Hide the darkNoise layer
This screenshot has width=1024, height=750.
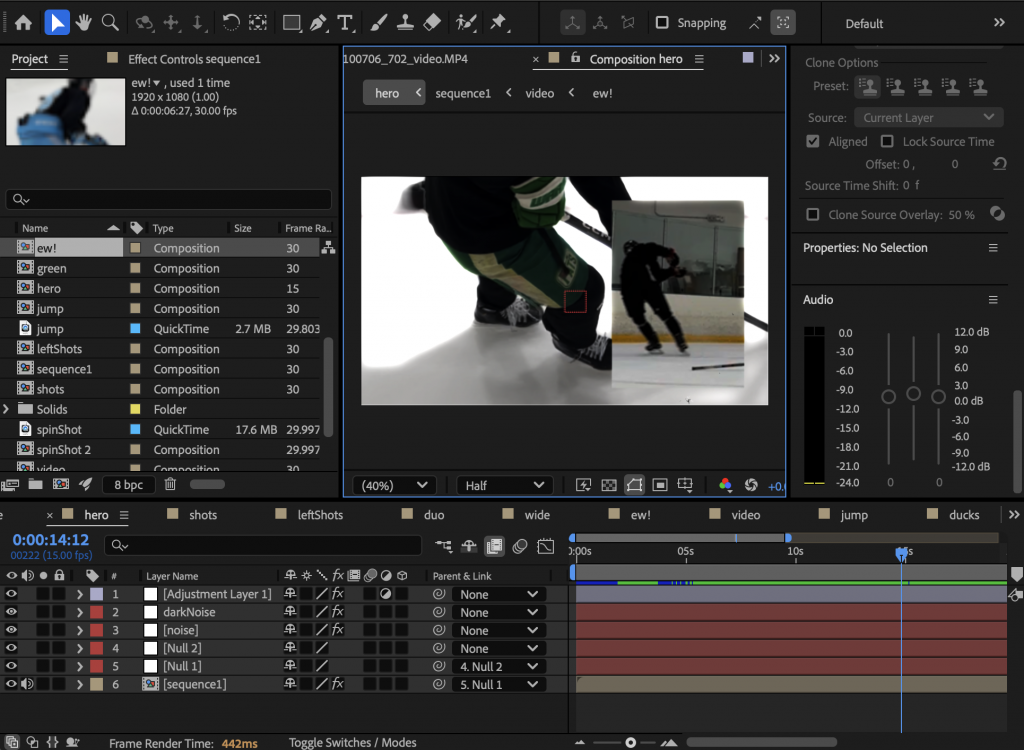[12, 612]
